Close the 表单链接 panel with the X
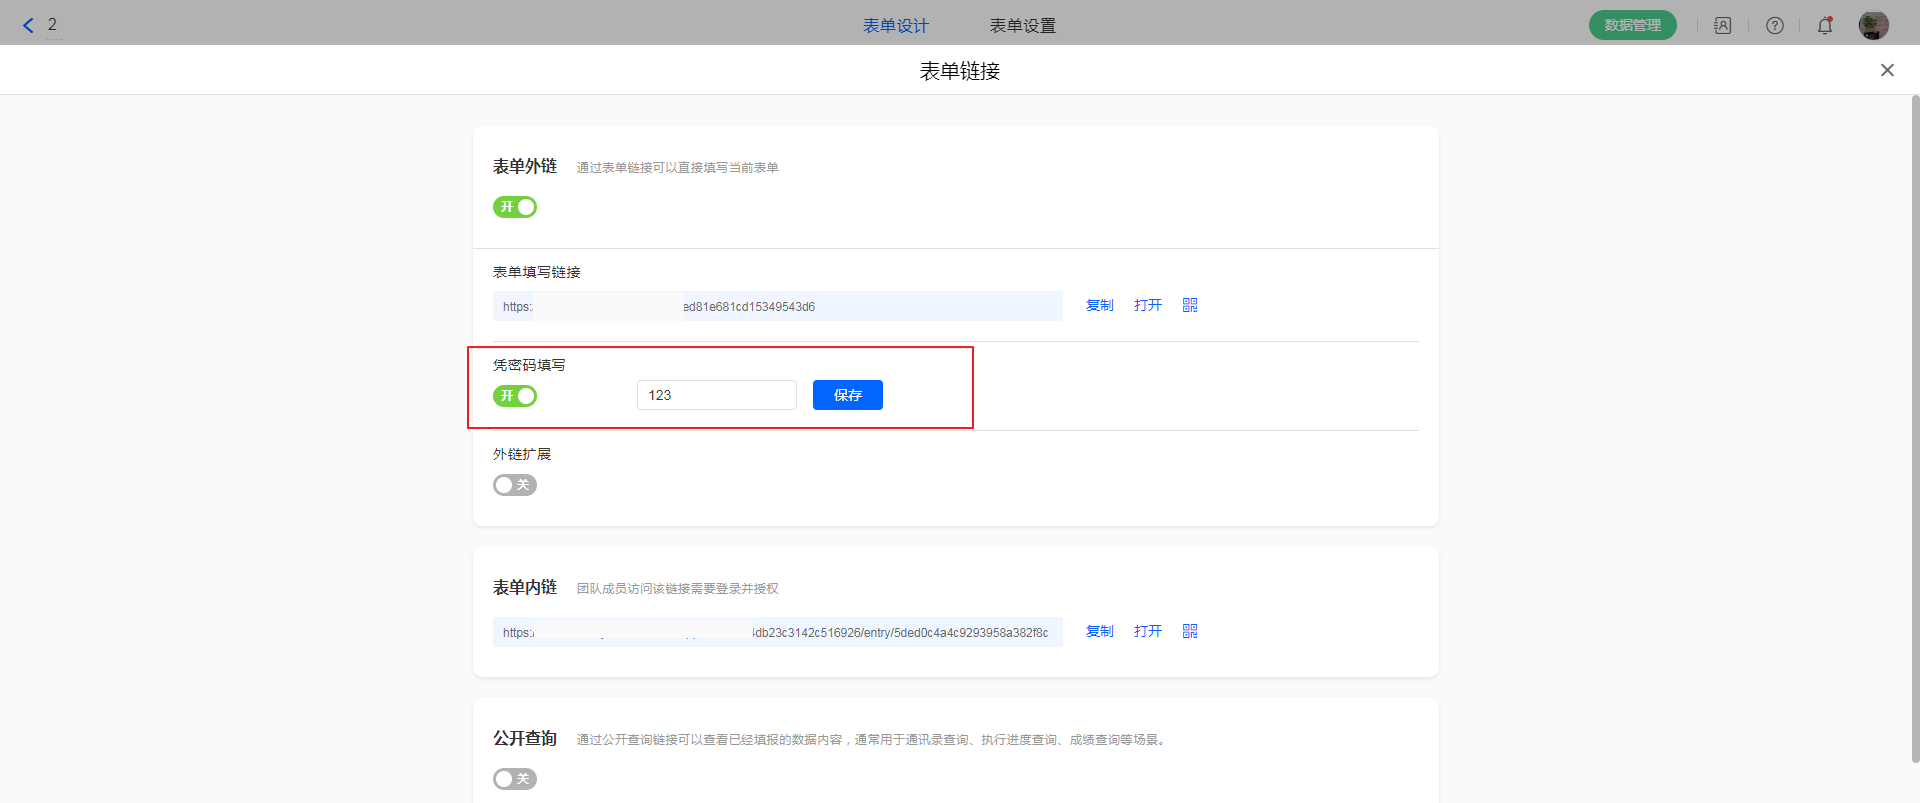The width and height of the screenshot is (1920, 803). tap(1887, 70)
